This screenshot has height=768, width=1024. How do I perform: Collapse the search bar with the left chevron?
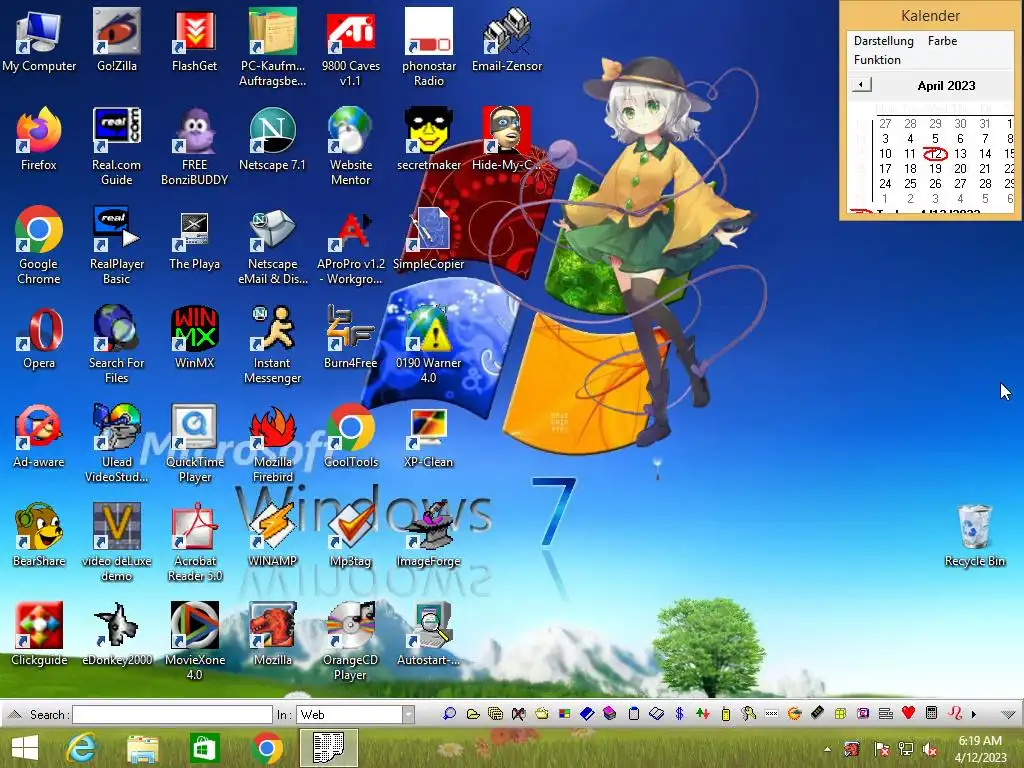[15, 714]
